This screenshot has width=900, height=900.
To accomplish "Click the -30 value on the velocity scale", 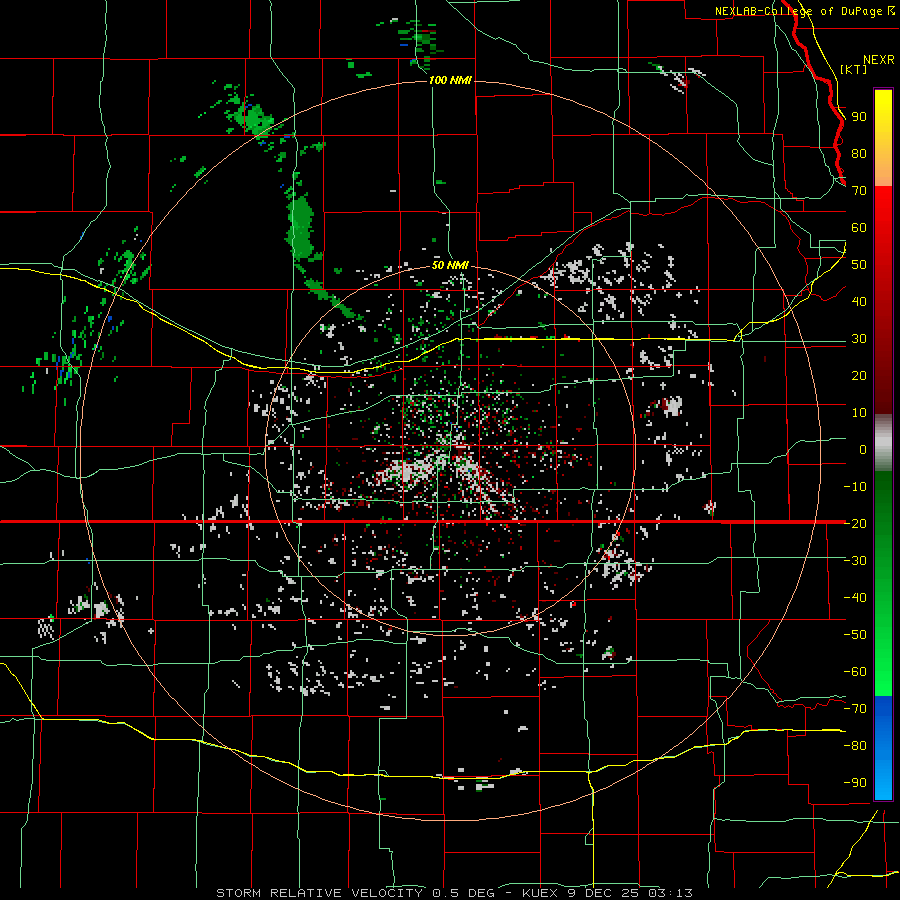I will (x=855, y=561).
